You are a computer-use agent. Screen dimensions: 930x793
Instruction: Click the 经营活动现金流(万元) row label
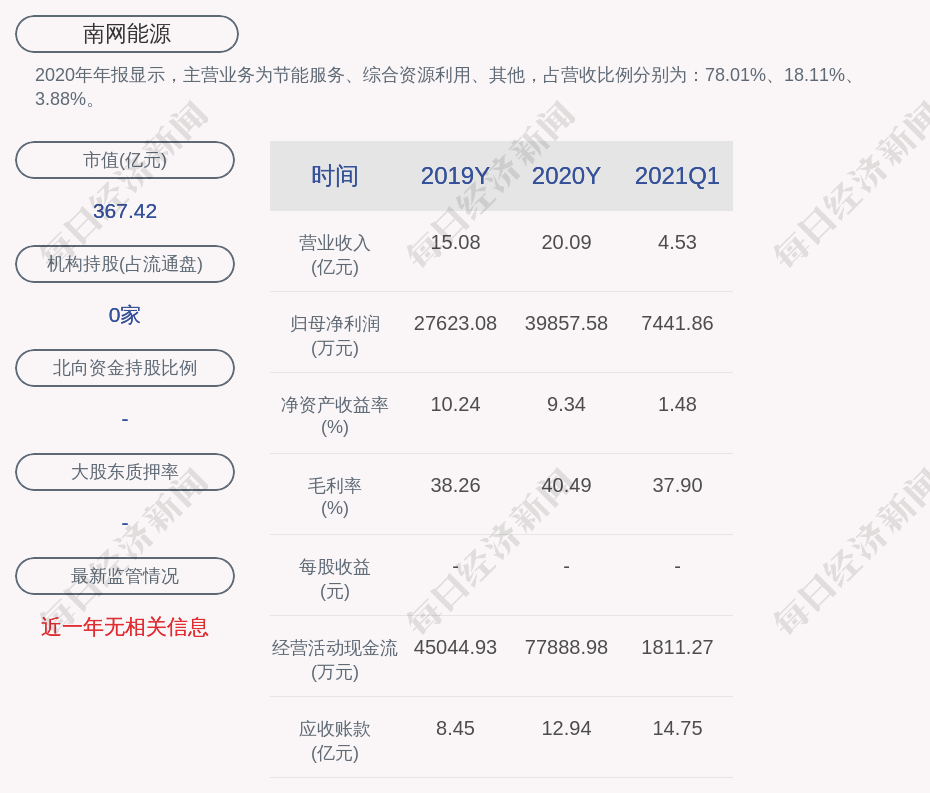coord(335,660)
